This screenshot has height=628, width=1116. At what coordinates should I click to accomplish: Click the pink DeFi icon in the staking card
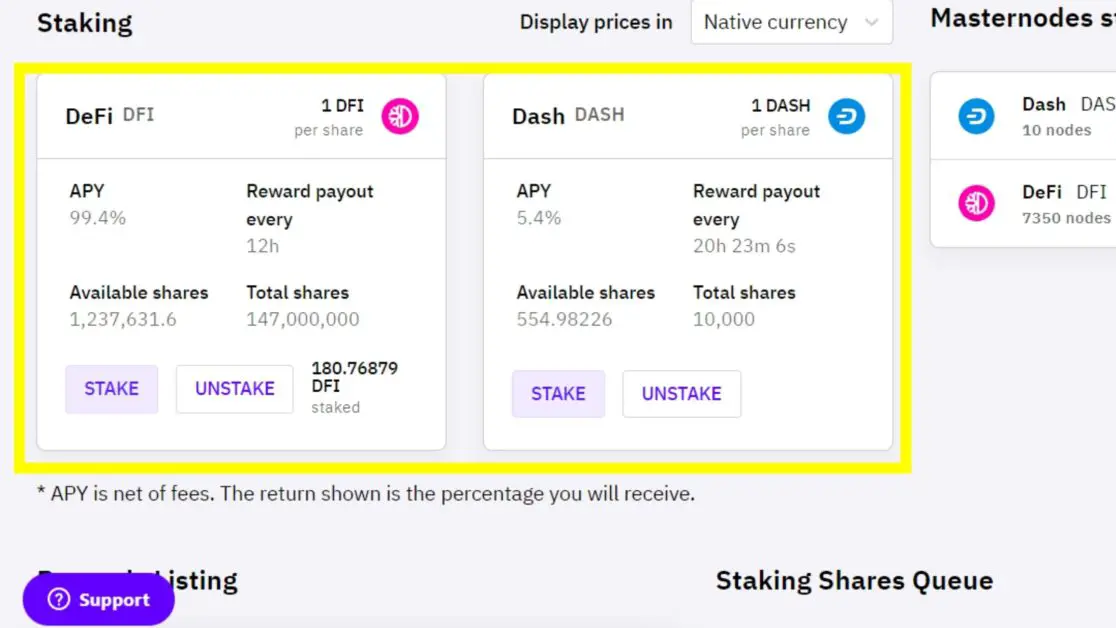point(400,116)
